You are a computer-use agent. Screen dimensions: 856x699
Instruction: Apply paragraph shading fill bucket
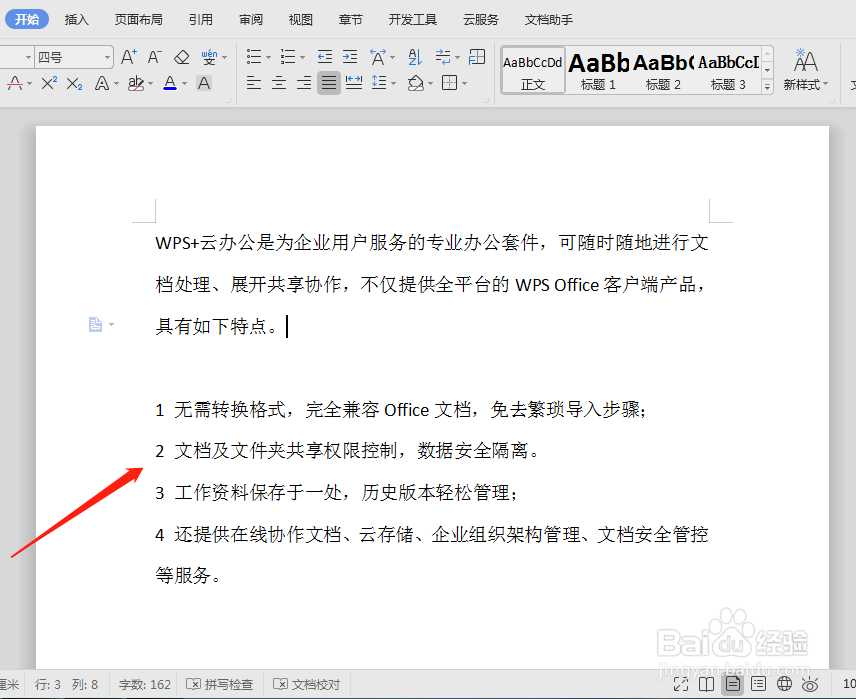415,83
